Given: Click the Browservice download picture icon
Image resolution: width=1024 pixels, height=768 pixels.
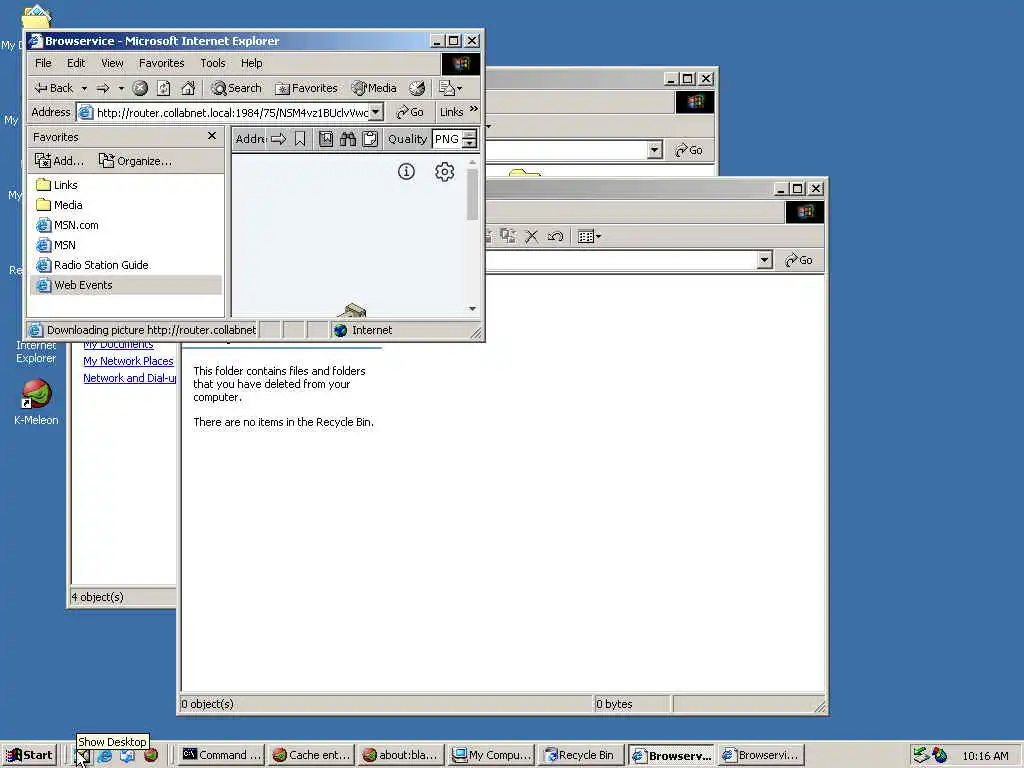Looking at the screenshot, I should pos(326,139).
